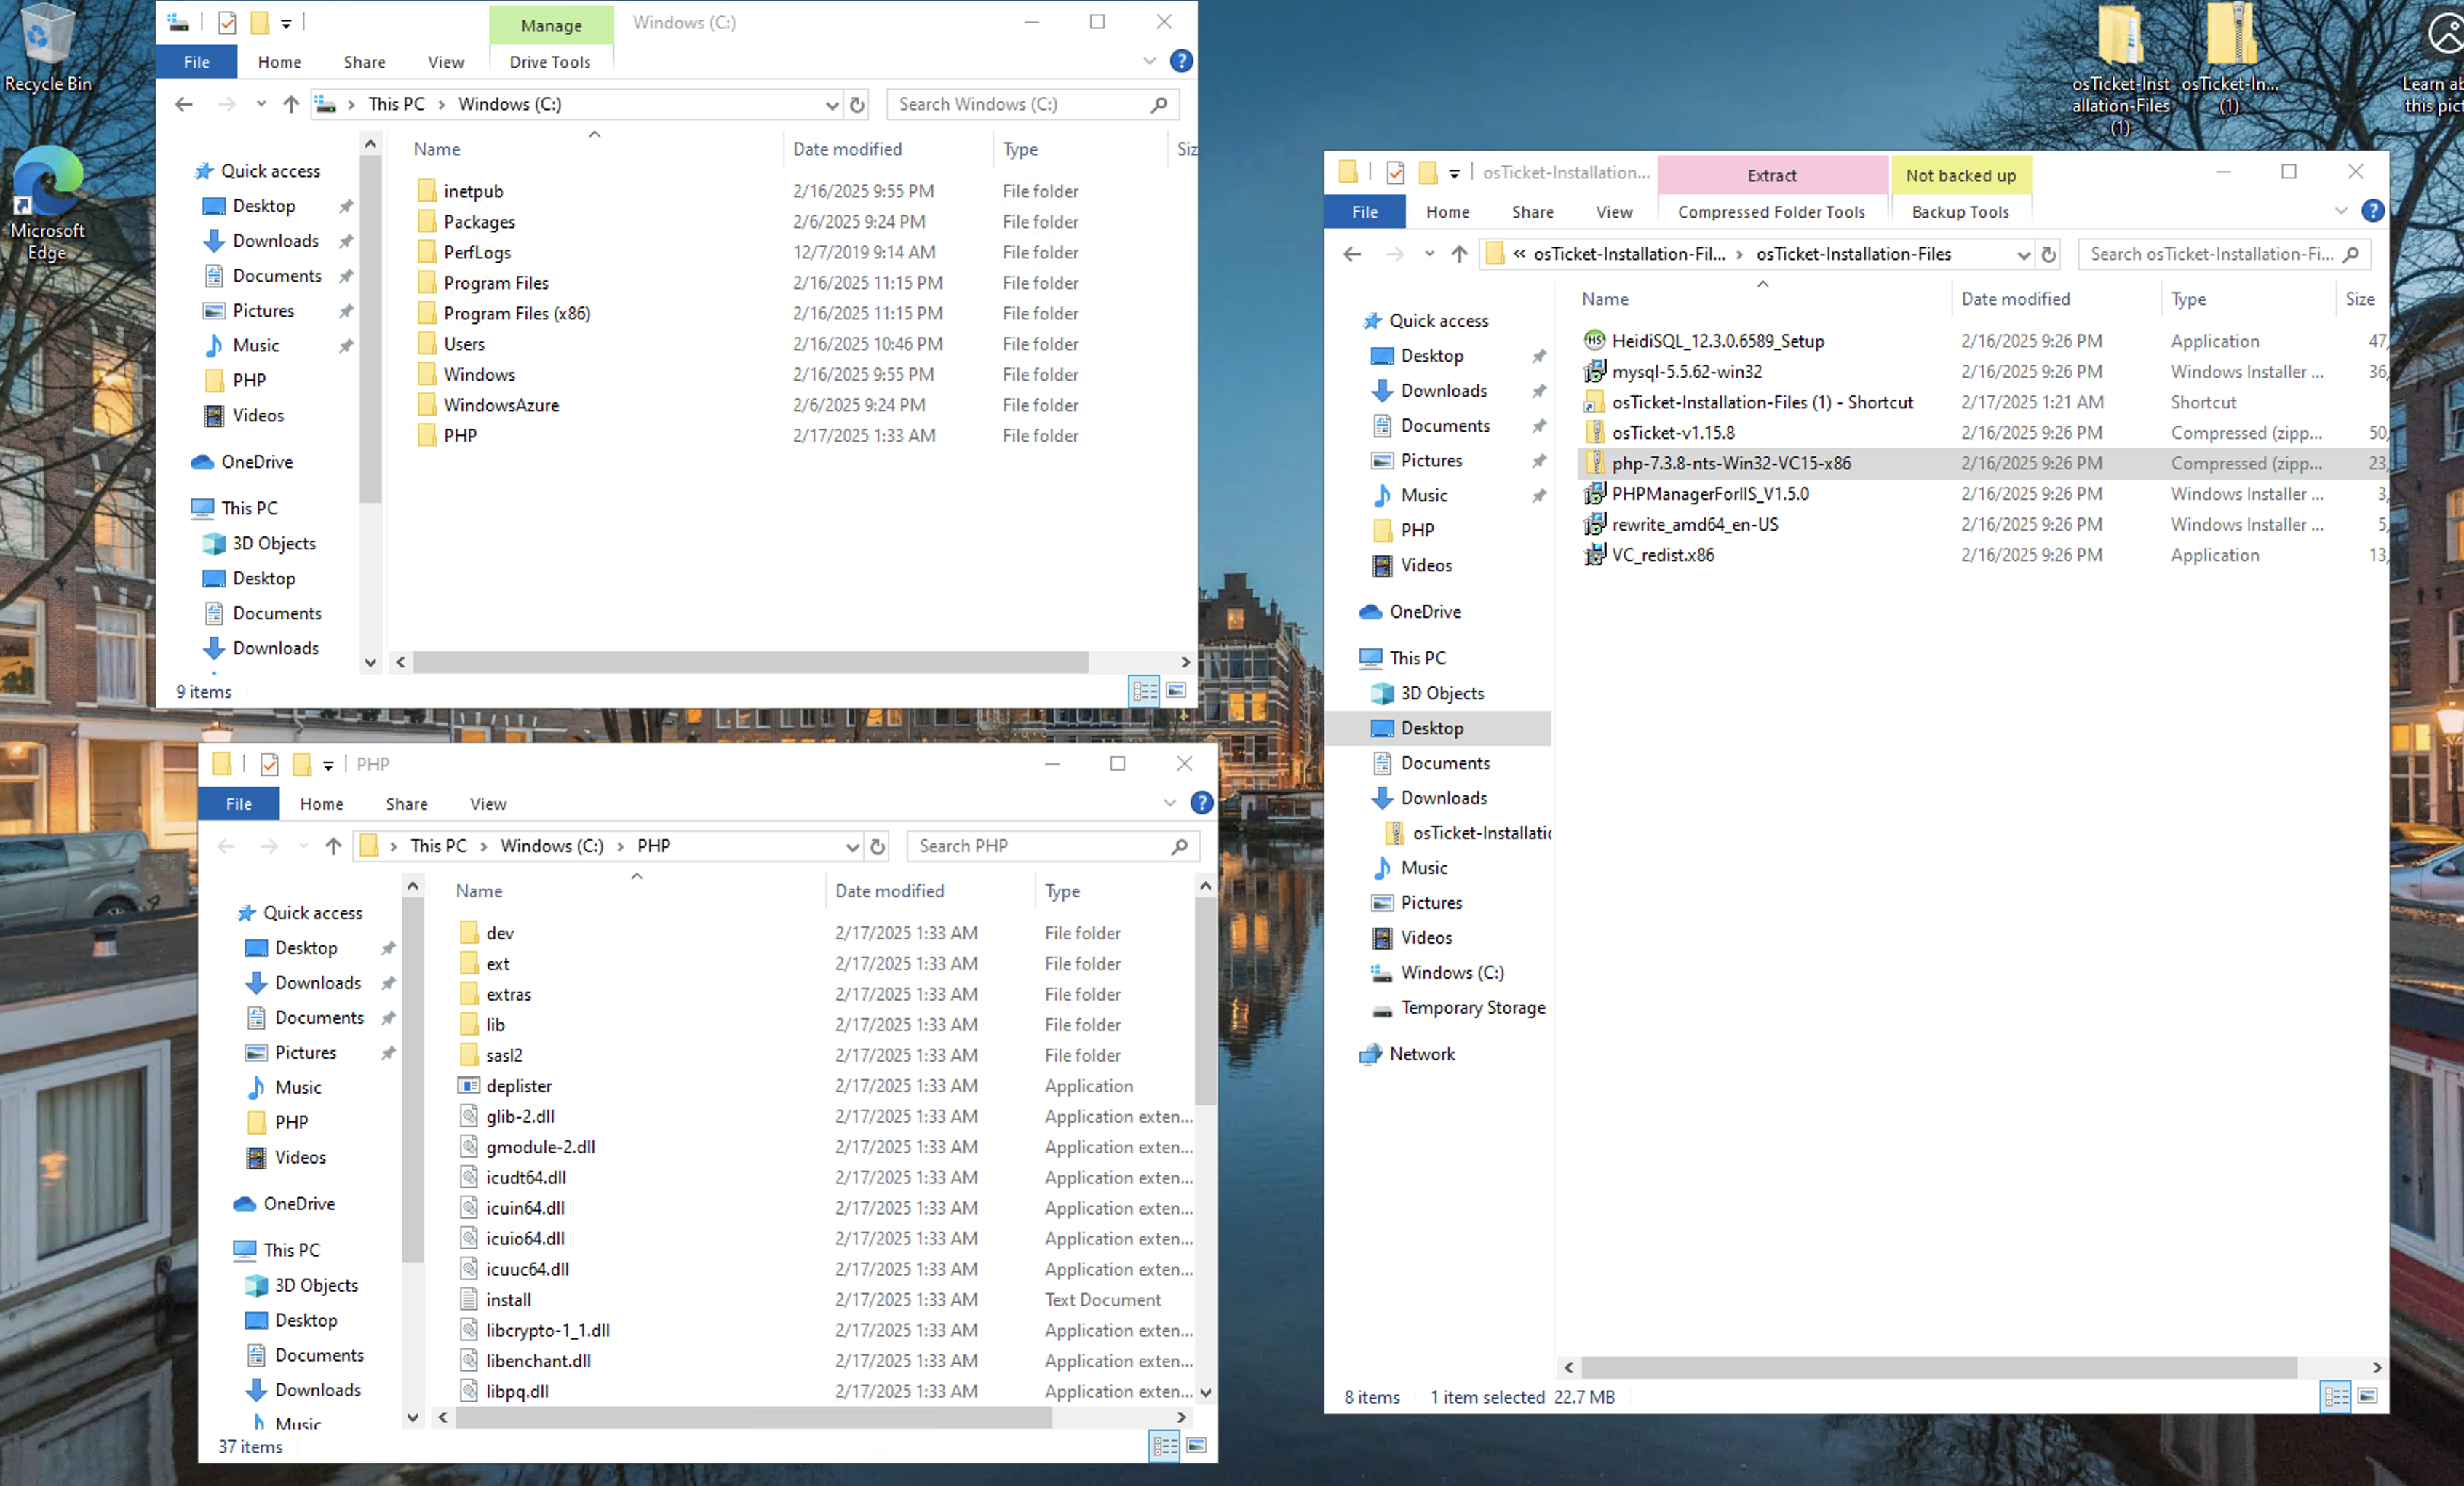Select osTicket-v1.15.8 compressed file
2464x1486 pixels.
point(1673,433)
